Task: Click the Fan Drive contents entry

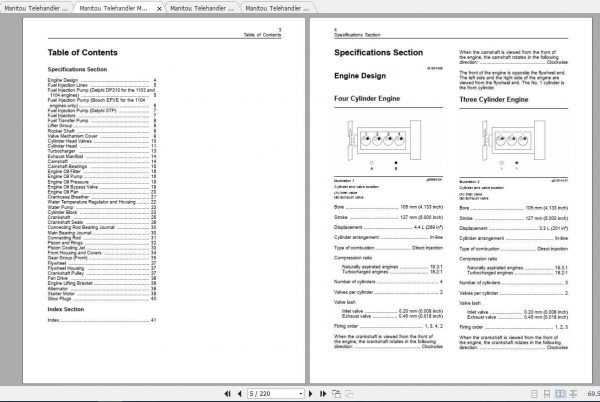Action: click(102, 278)
